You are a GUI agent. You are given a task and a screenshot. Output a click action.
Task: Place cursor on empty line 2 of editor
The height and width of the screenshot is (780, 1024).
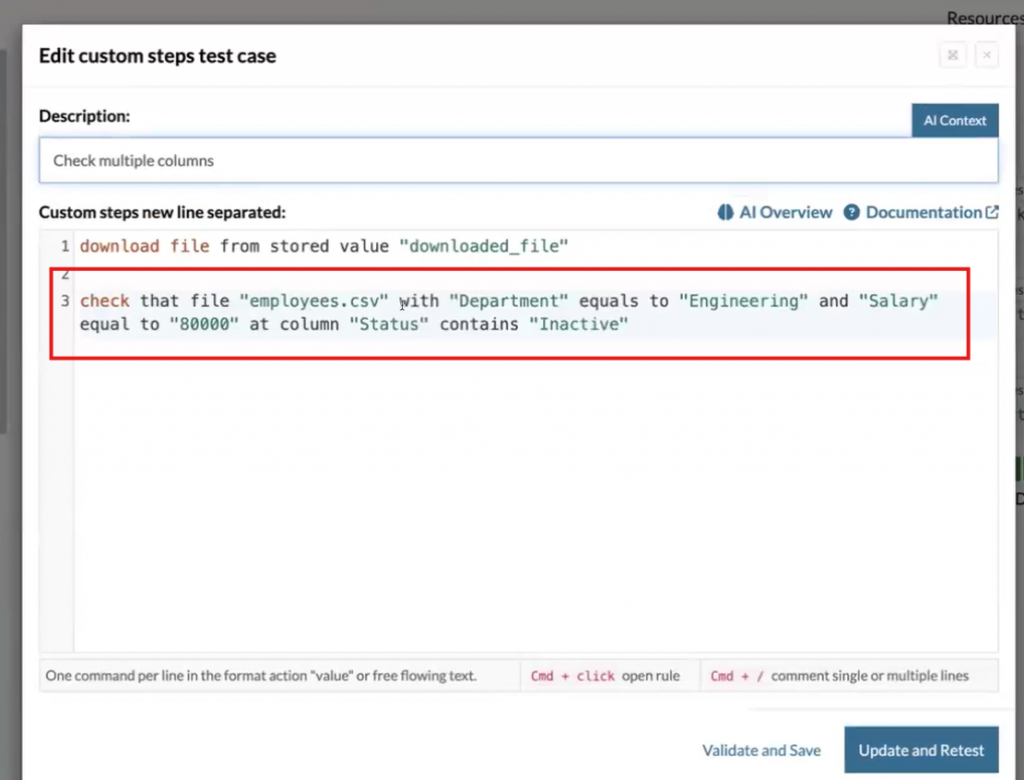coord(300,273)
